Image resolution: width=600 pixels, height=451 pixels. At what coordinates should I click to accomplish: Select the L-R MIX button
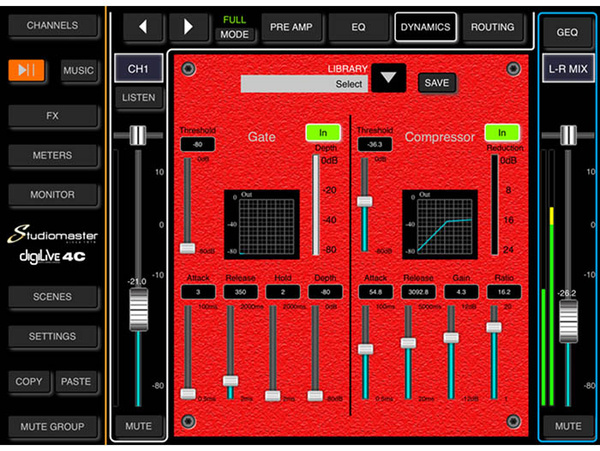point(568,69)
